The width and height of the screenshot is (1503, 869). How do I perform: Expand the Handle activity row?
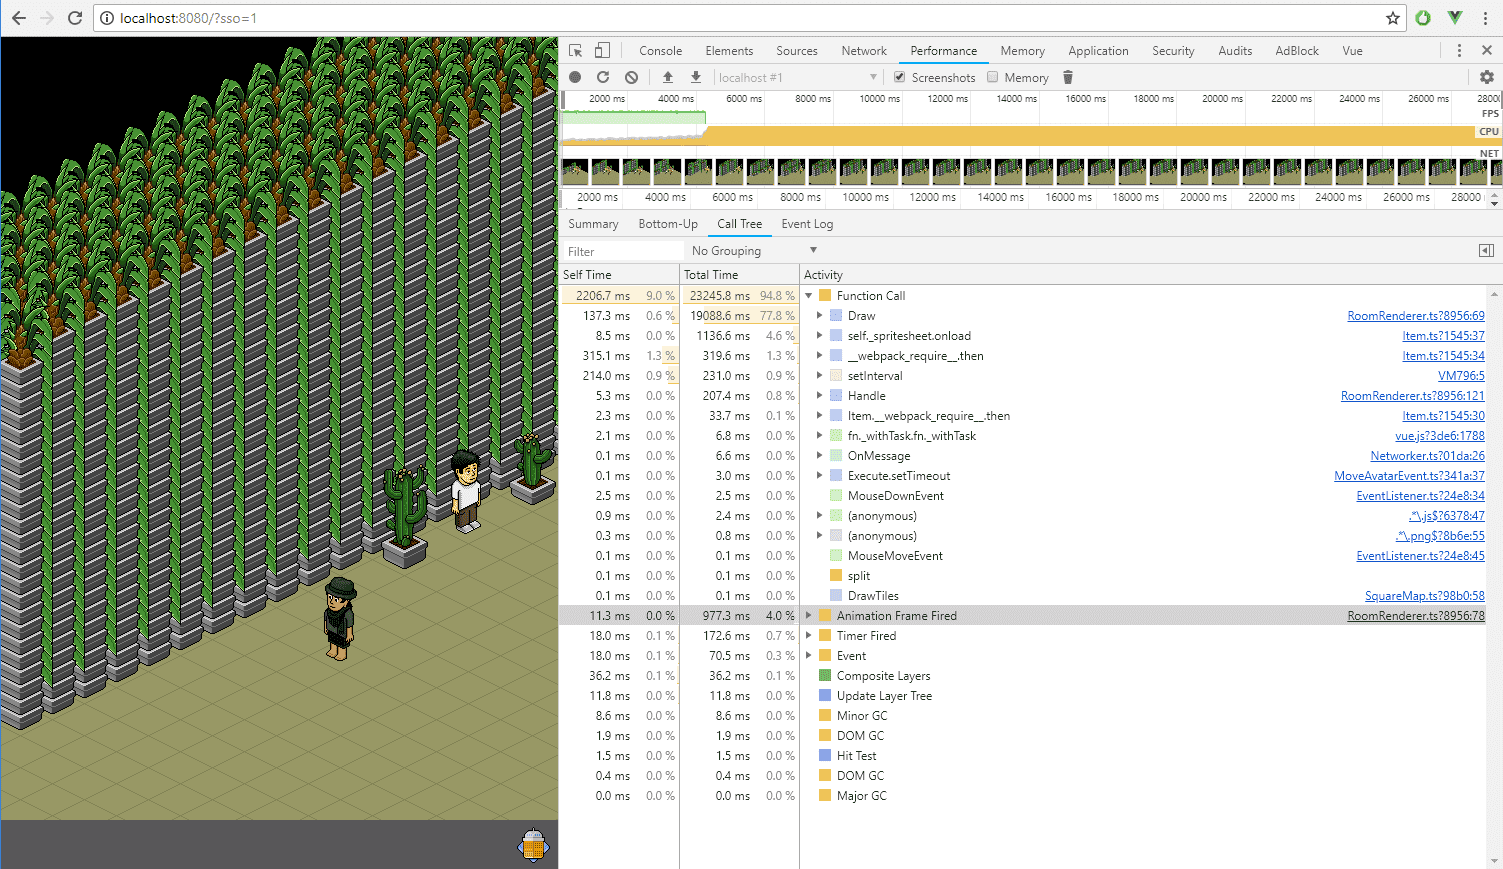[x=820, y=396]
